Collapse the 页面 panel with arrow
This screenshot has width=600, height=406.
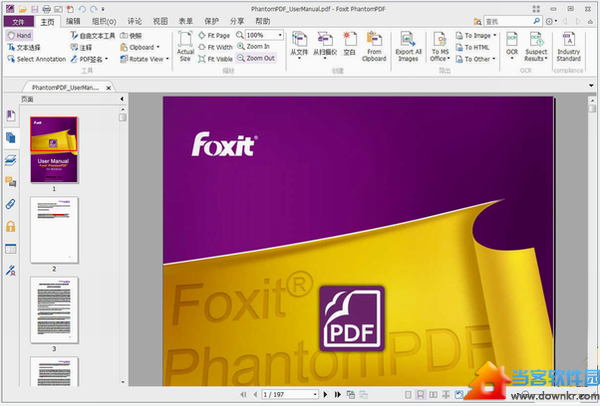(122, 99)
